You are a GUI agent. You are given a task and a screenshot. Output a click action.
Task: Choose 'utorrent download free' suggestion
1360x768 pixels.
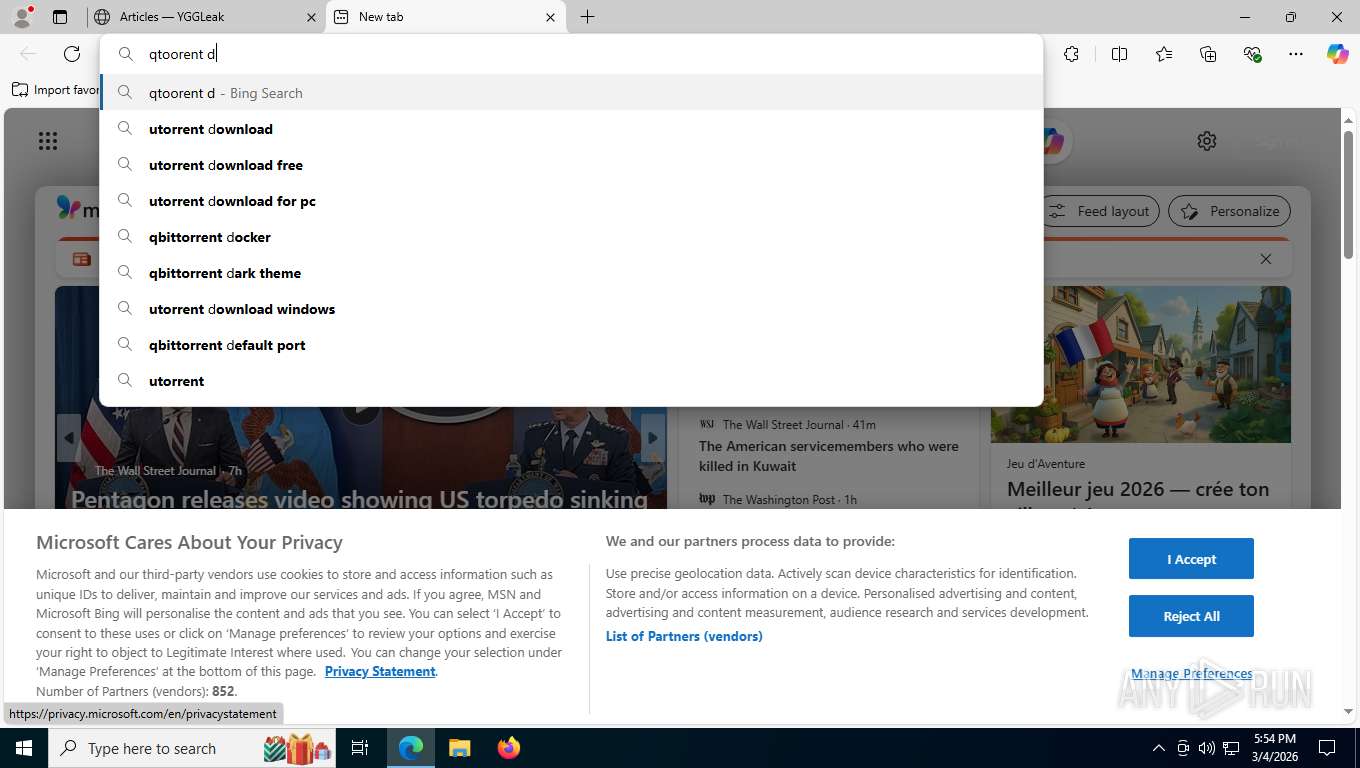pyautogui.click(x=571, y=165)
